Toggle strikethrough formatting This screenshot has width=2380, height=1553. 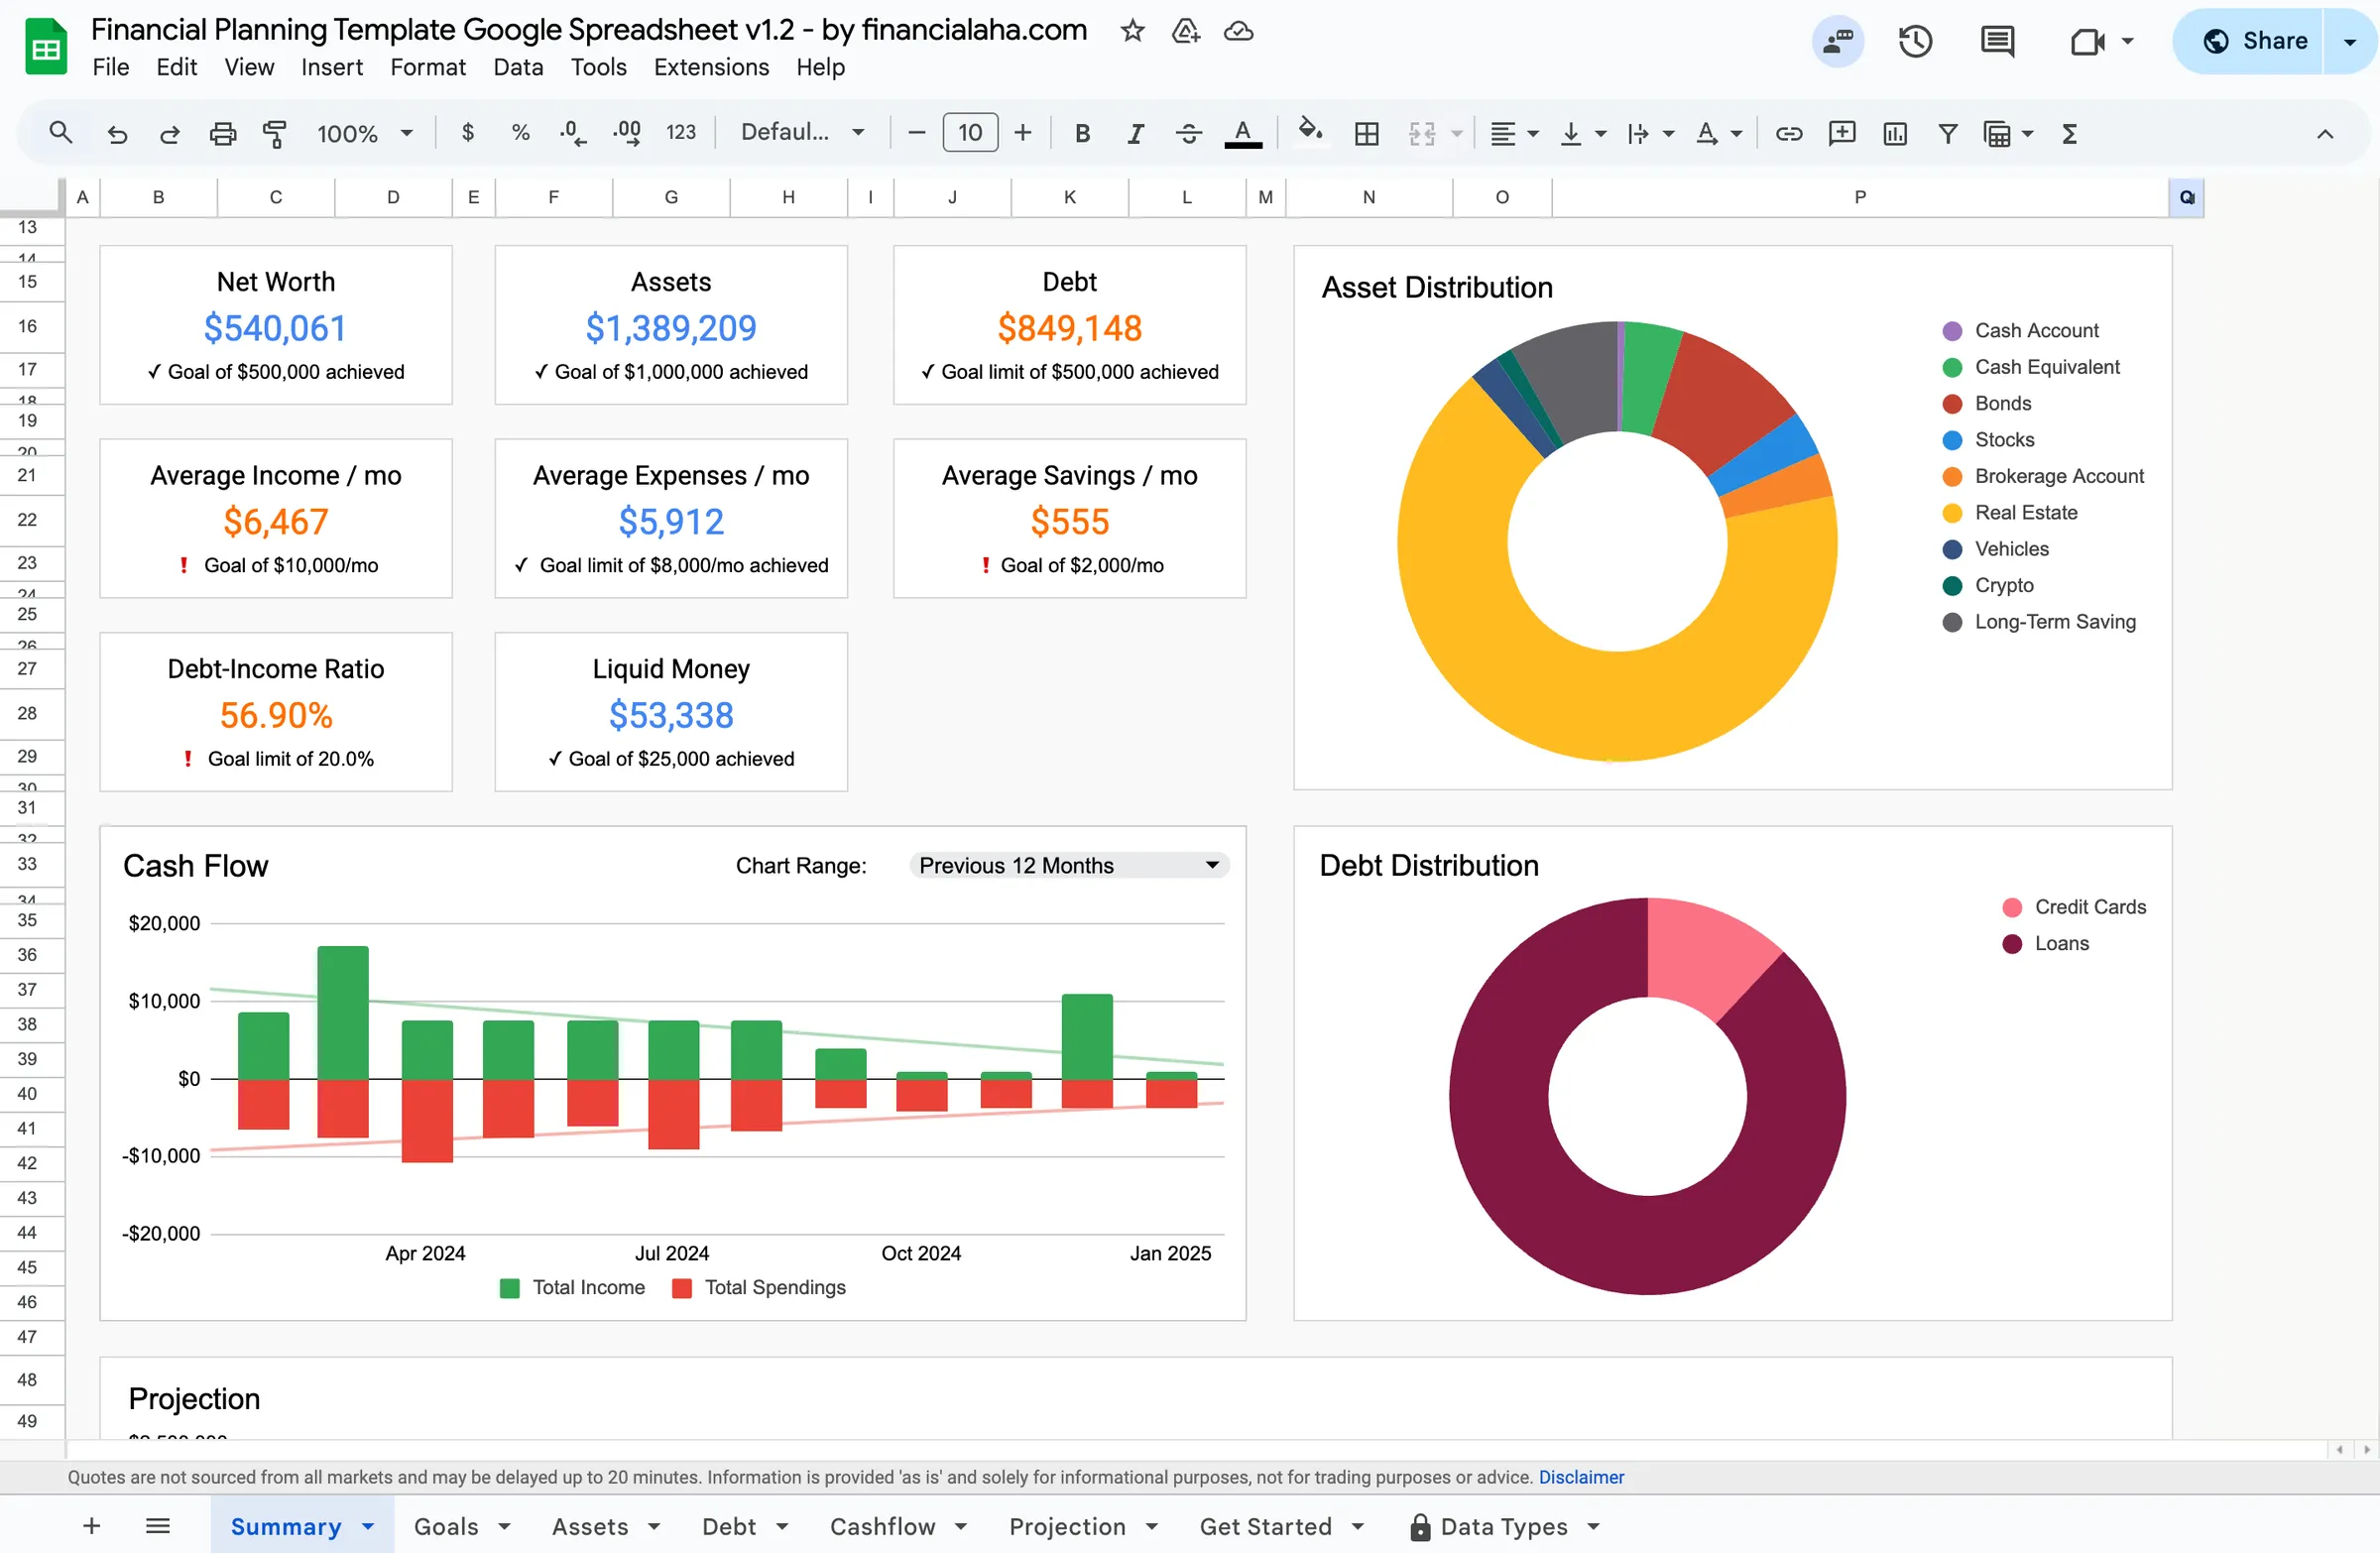pos(1189,132)
